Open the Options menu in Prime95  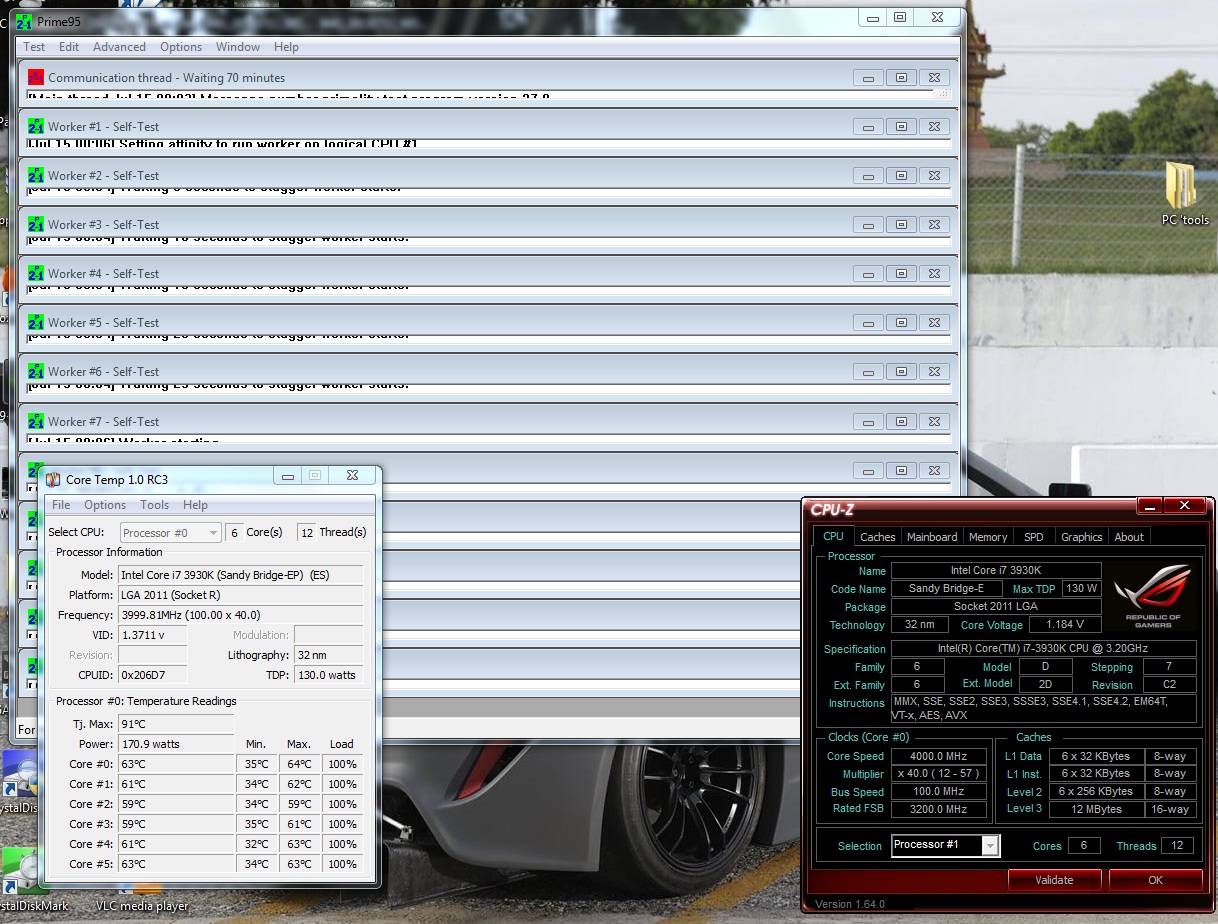point(181,47)
